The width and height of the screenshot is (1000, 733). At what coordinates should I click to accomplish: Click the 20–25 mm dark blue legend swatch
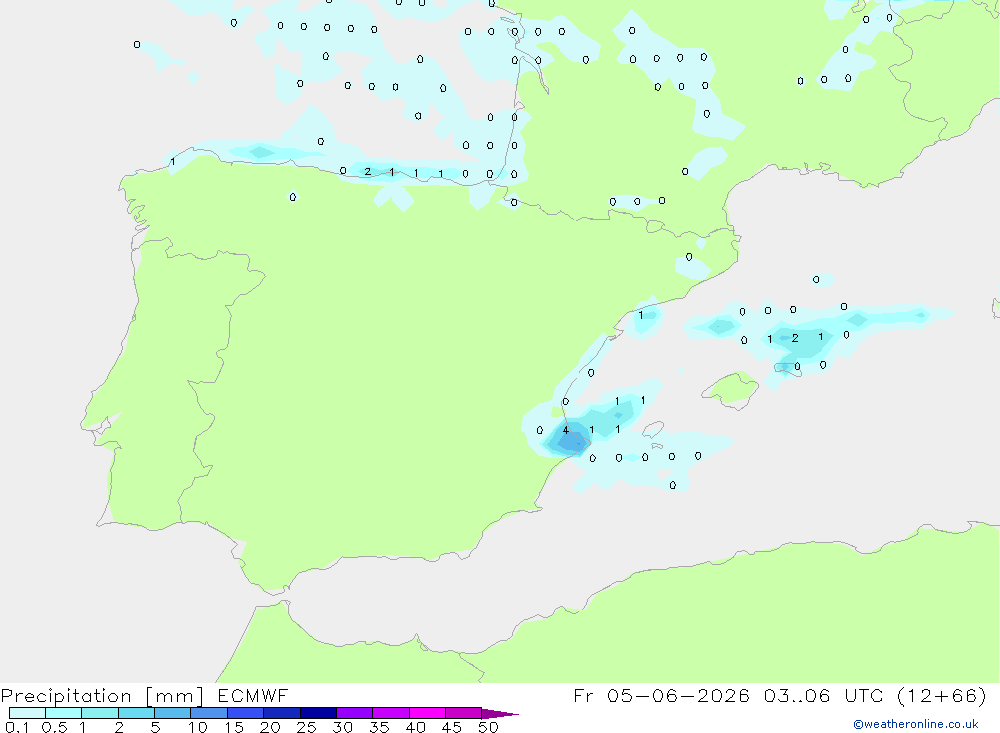tap(282, 713)
